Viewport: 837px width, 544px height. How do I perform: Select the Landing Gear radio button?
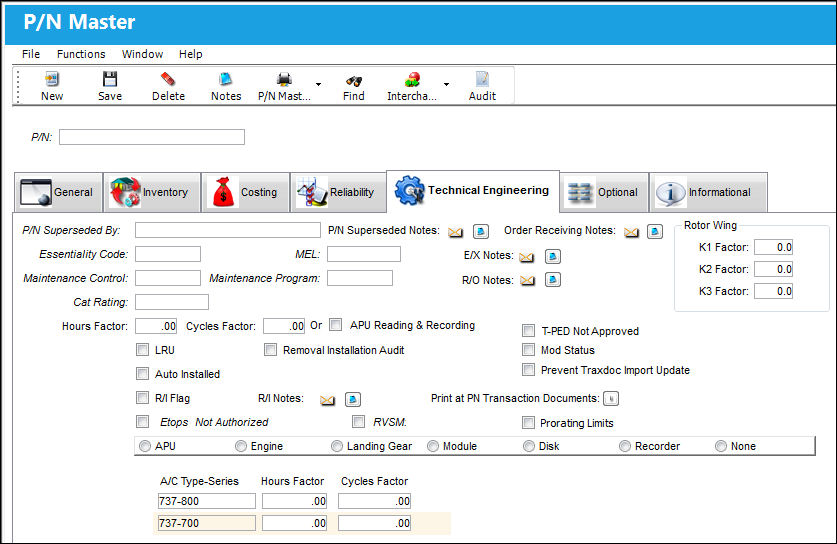337,446
